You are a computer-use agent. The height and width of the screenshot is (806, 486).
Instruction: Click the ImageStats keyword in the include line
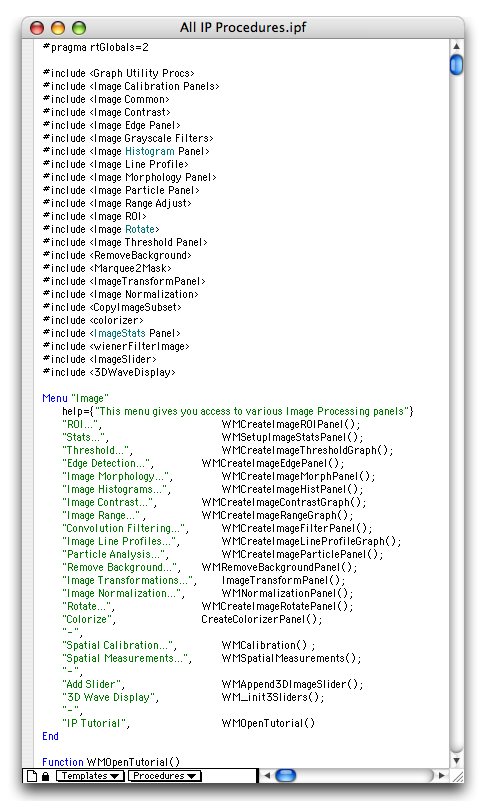(120, 333)
